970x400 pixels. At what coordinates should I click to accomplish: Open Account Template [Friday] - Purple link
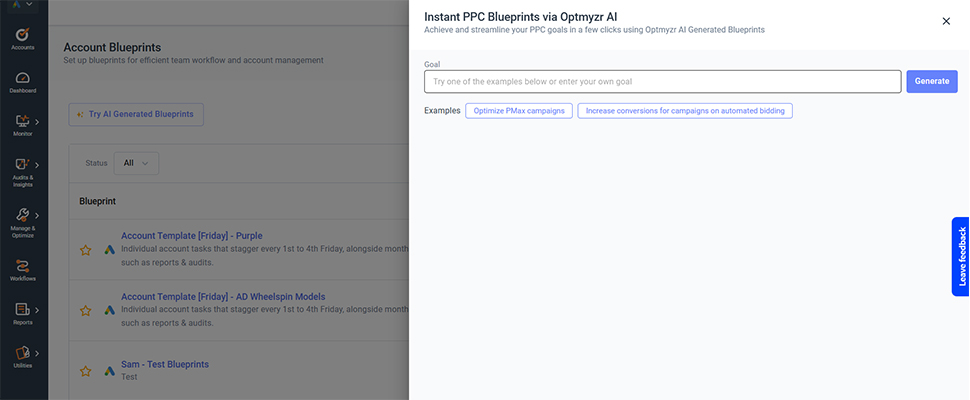(x=192, y=236)
